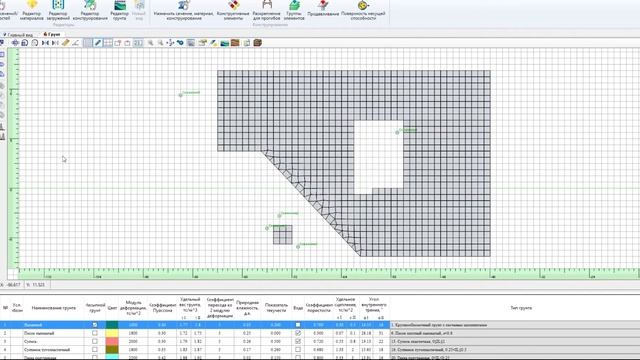Screen dimensions: 640x360
Task: Open the Продавливание tool
Action: click(323, 9)
